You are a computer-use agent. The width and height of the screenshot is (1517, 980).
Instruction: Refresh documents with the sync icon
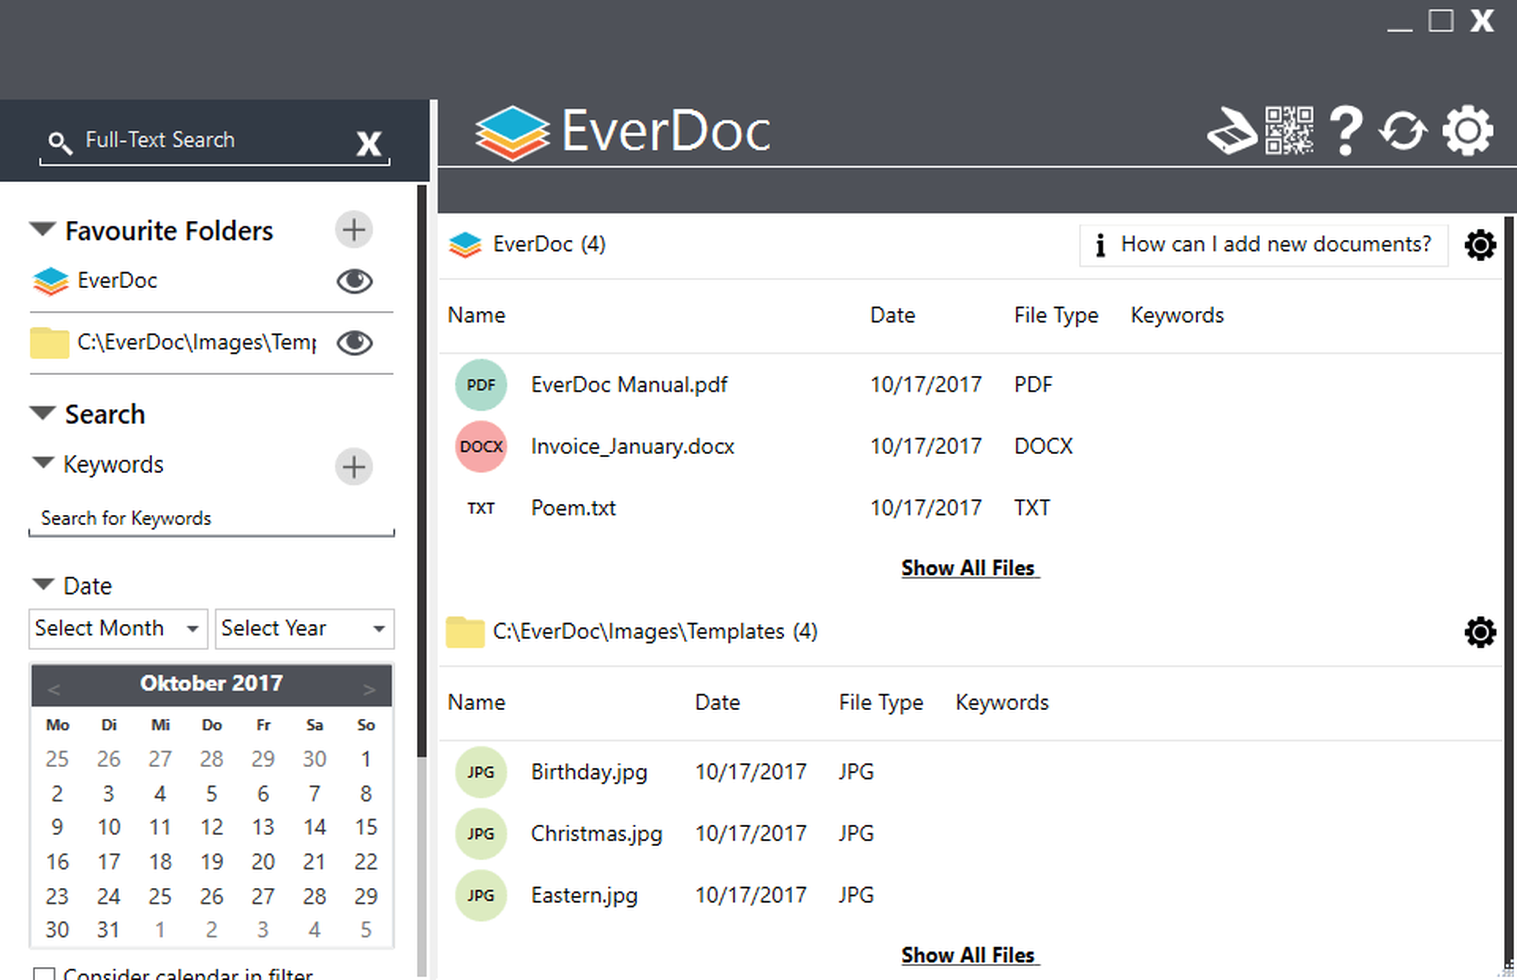click(x=1403, y=131)
